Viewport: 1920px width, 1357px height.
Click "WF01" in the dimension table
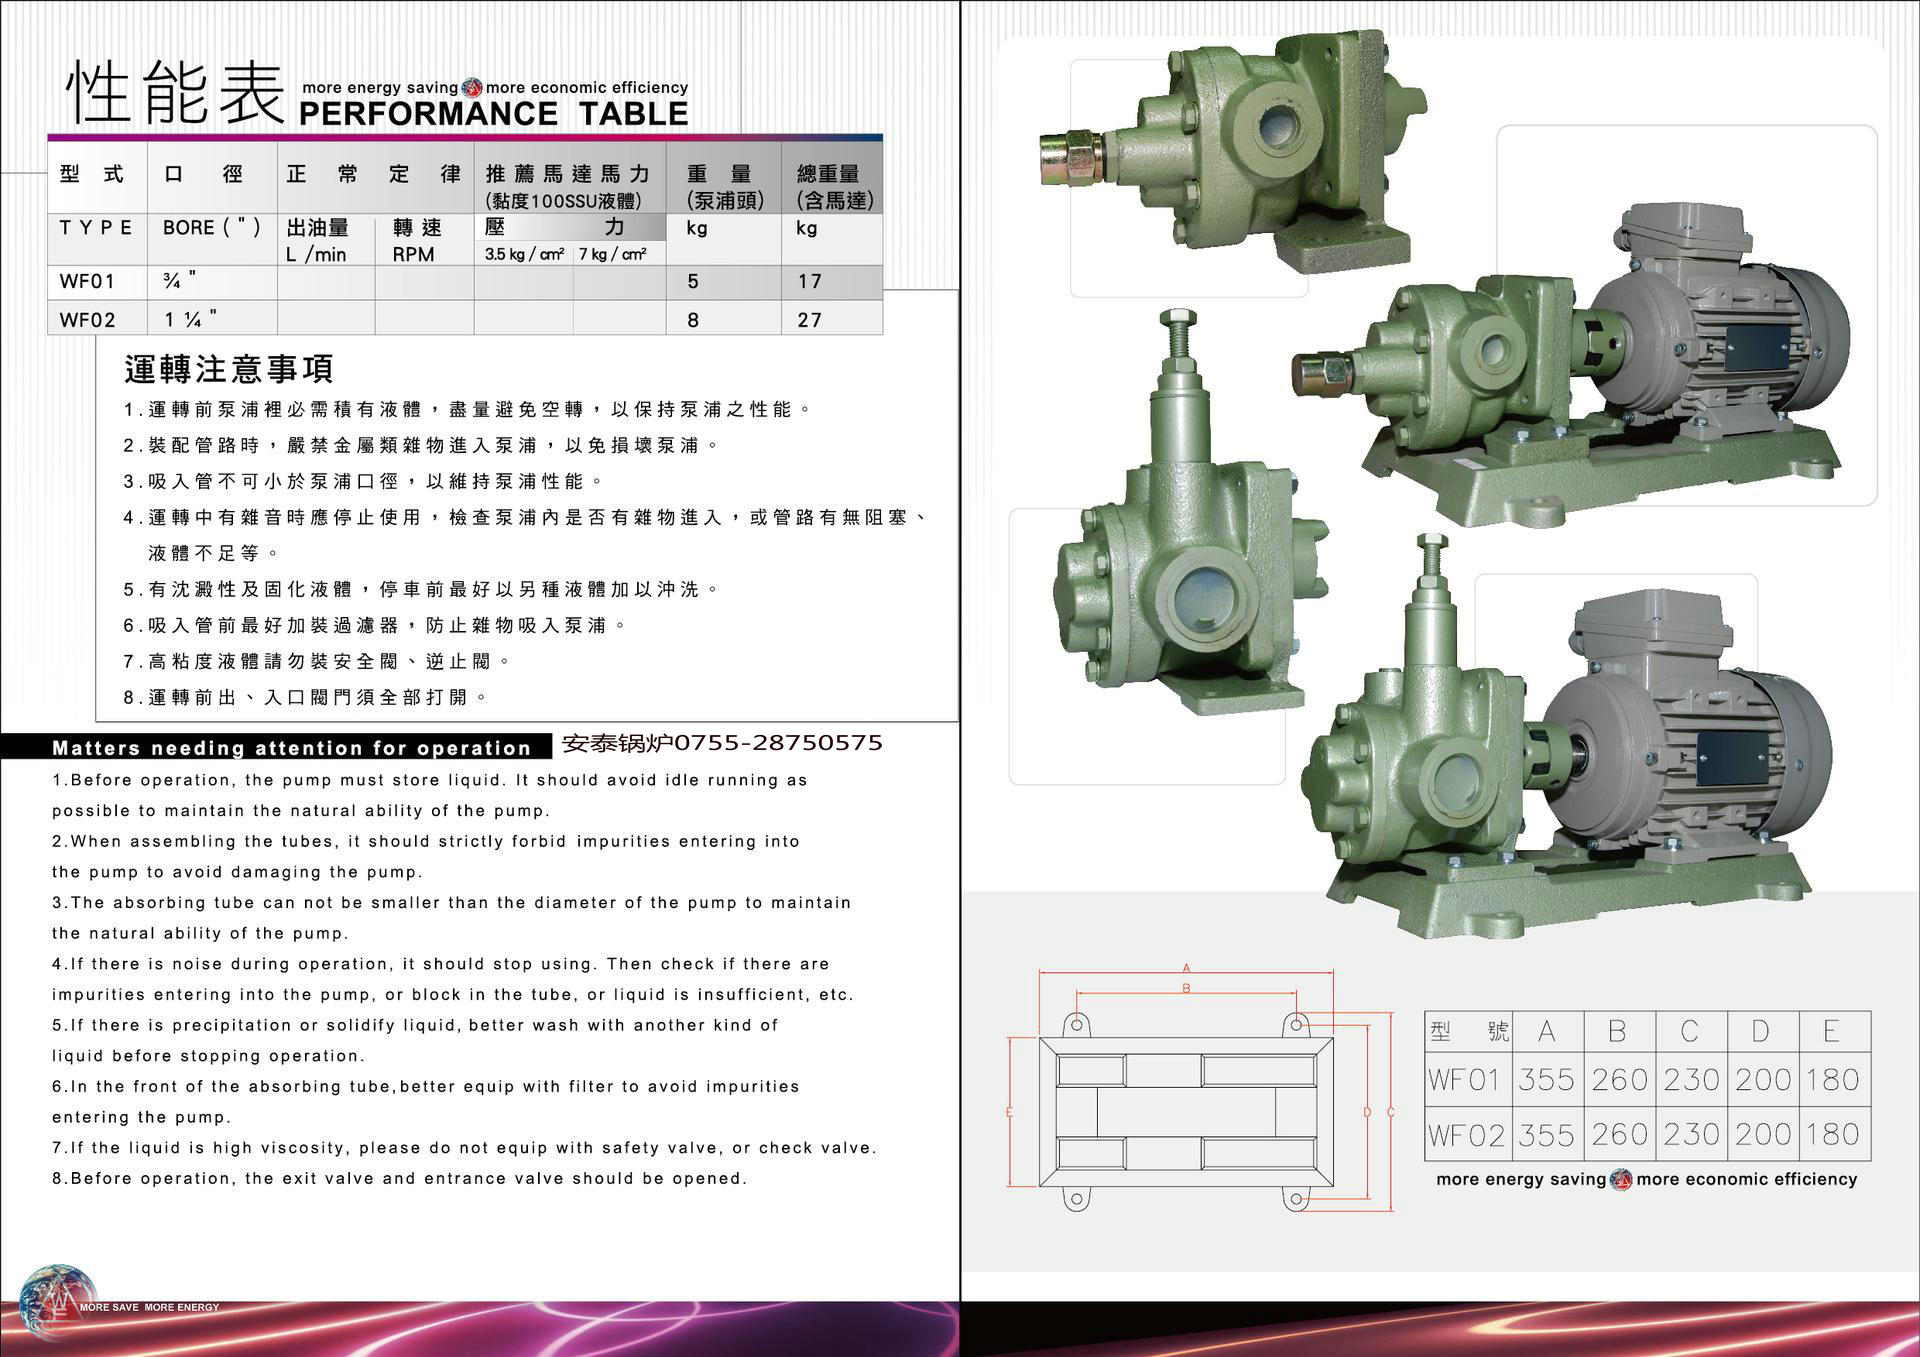point(1465,1080)
